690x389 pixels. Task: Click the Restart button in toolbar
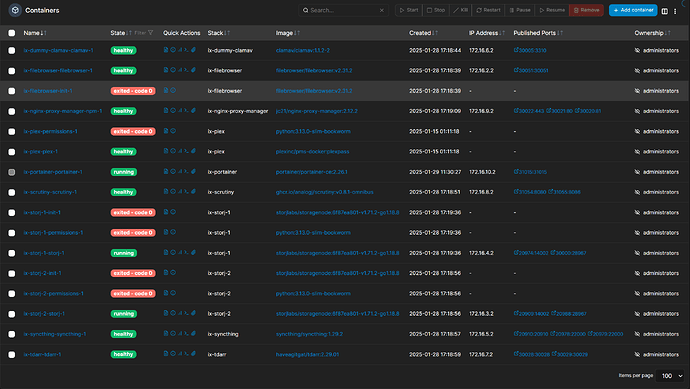pos(488,10)
